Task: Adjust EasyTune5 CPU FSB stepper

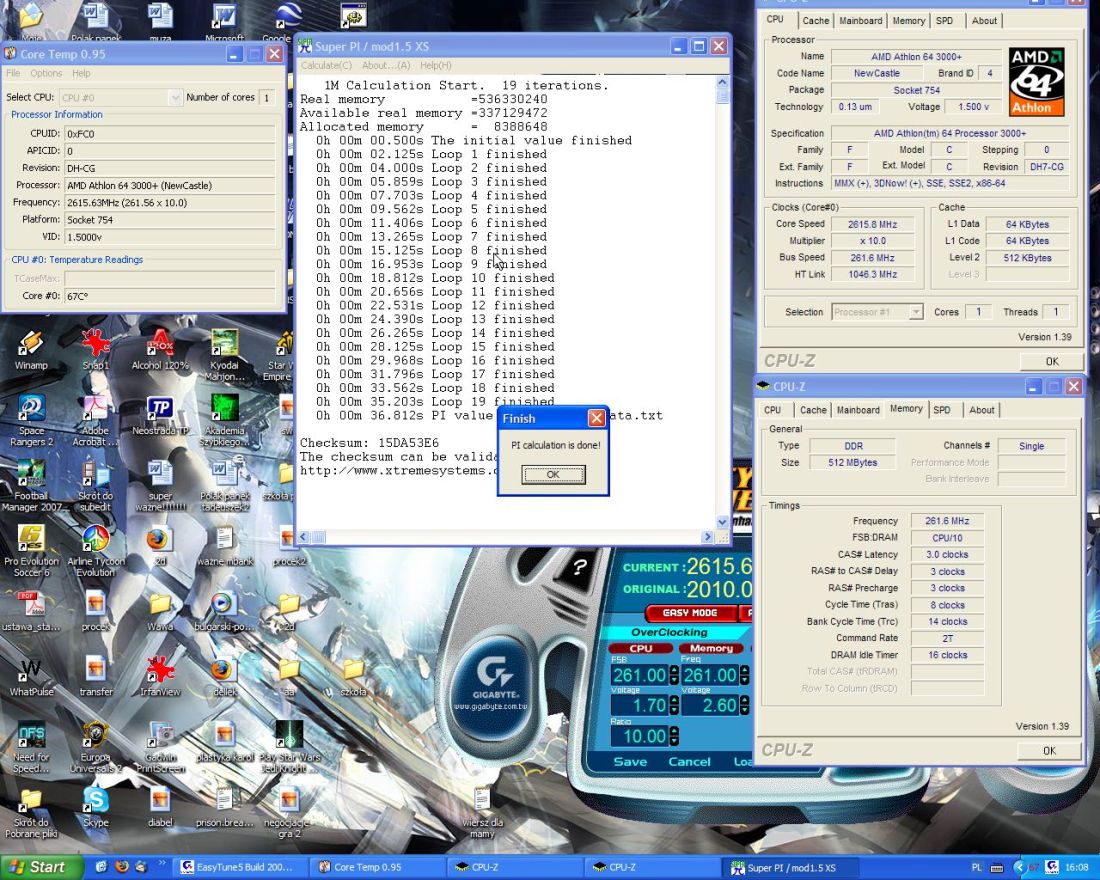Action: point(674,675)
